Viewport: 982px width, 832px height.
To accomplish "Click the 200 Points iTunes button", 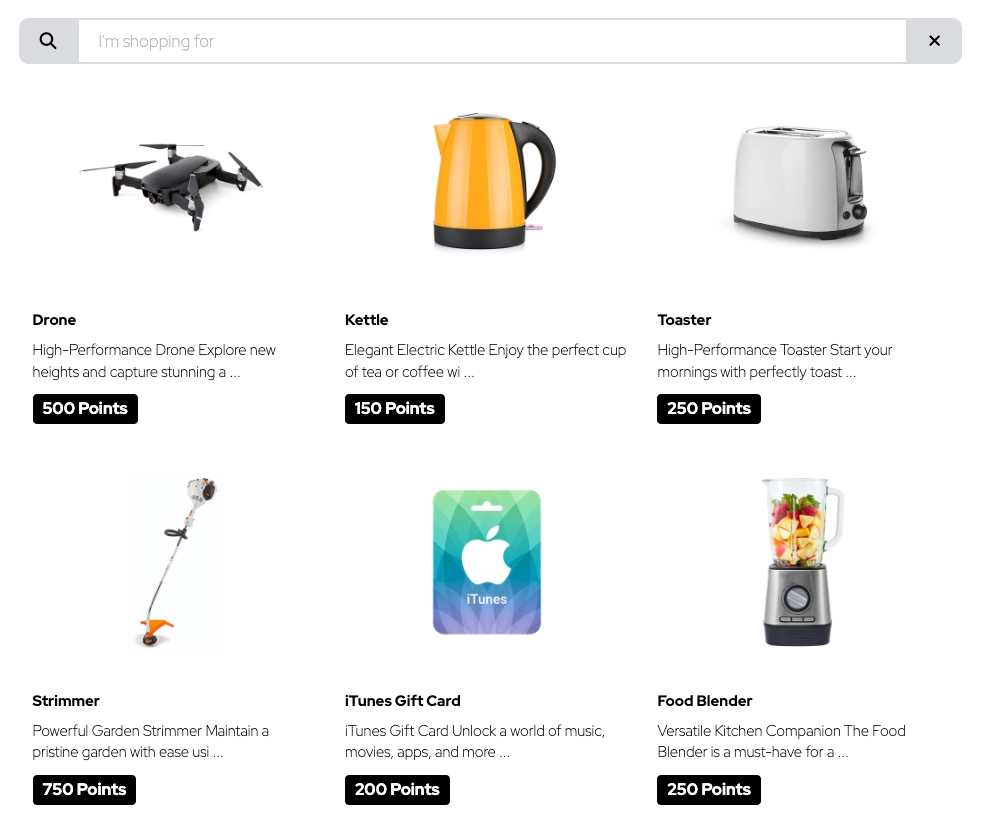I will point(397,789).
